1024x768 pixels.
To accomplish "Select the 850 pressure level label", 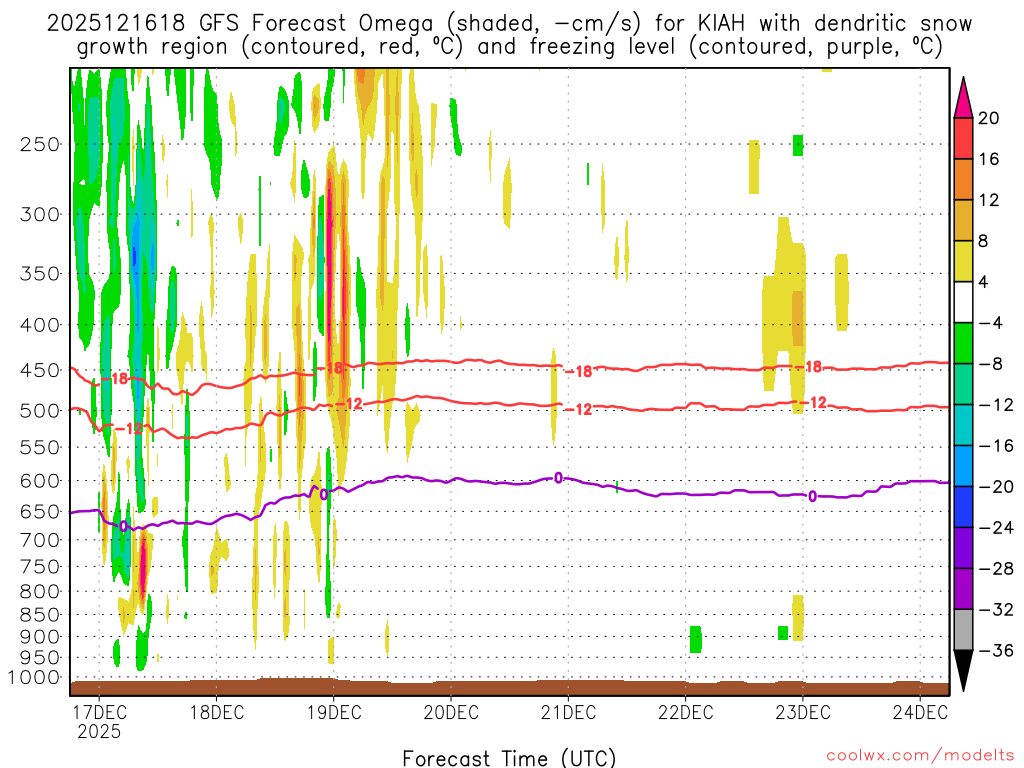I will [40, 615].
